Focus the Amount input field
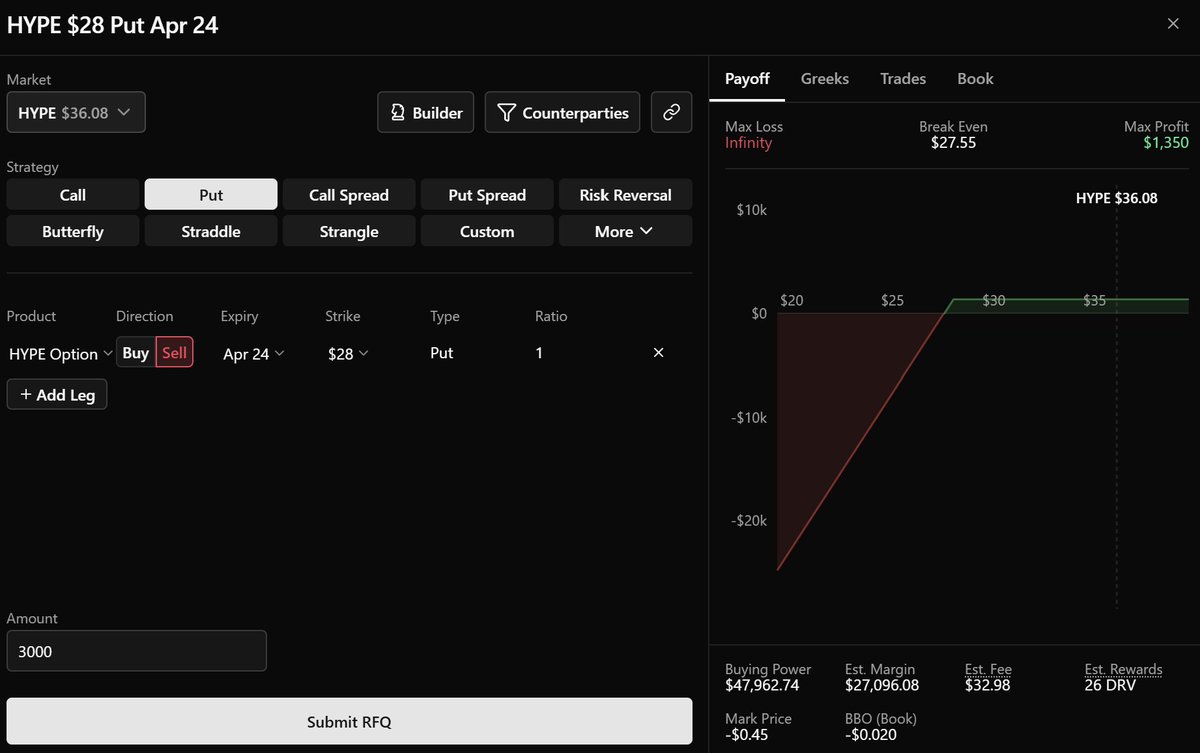The image size is (1200, 753). click(x=137, y=651)
